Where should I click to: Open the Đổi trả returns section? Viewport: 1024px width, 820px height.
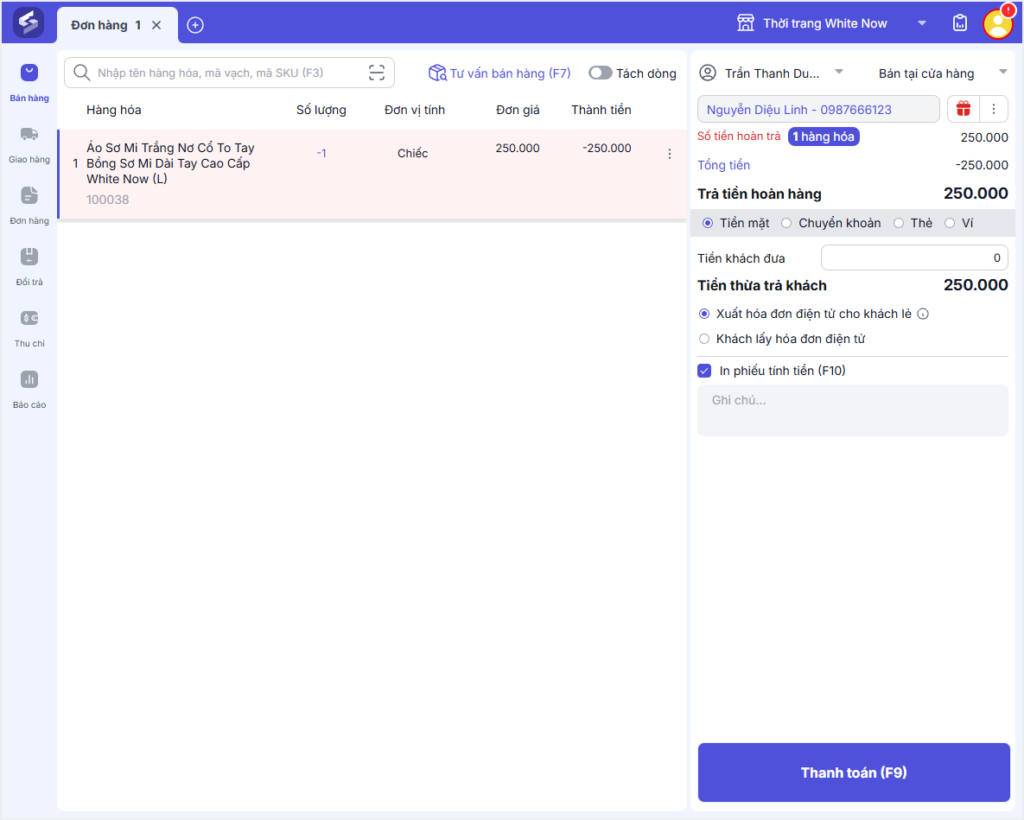29,267
